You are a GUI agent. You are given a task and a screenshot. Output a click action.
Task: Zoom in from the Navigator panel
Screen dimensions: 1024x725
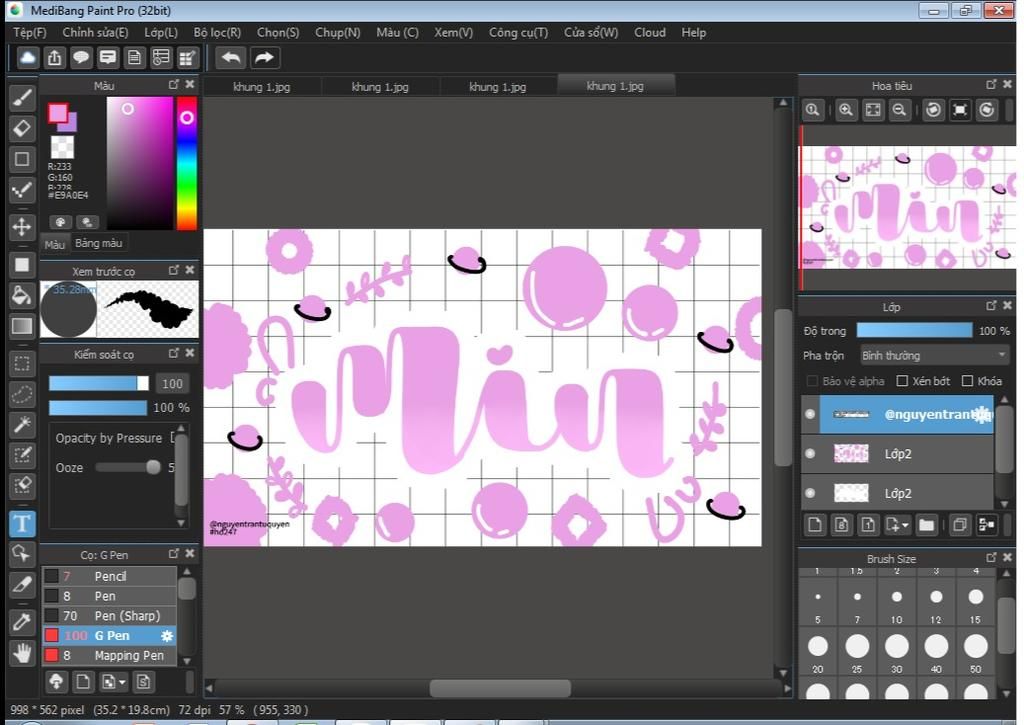pos(846,110)
